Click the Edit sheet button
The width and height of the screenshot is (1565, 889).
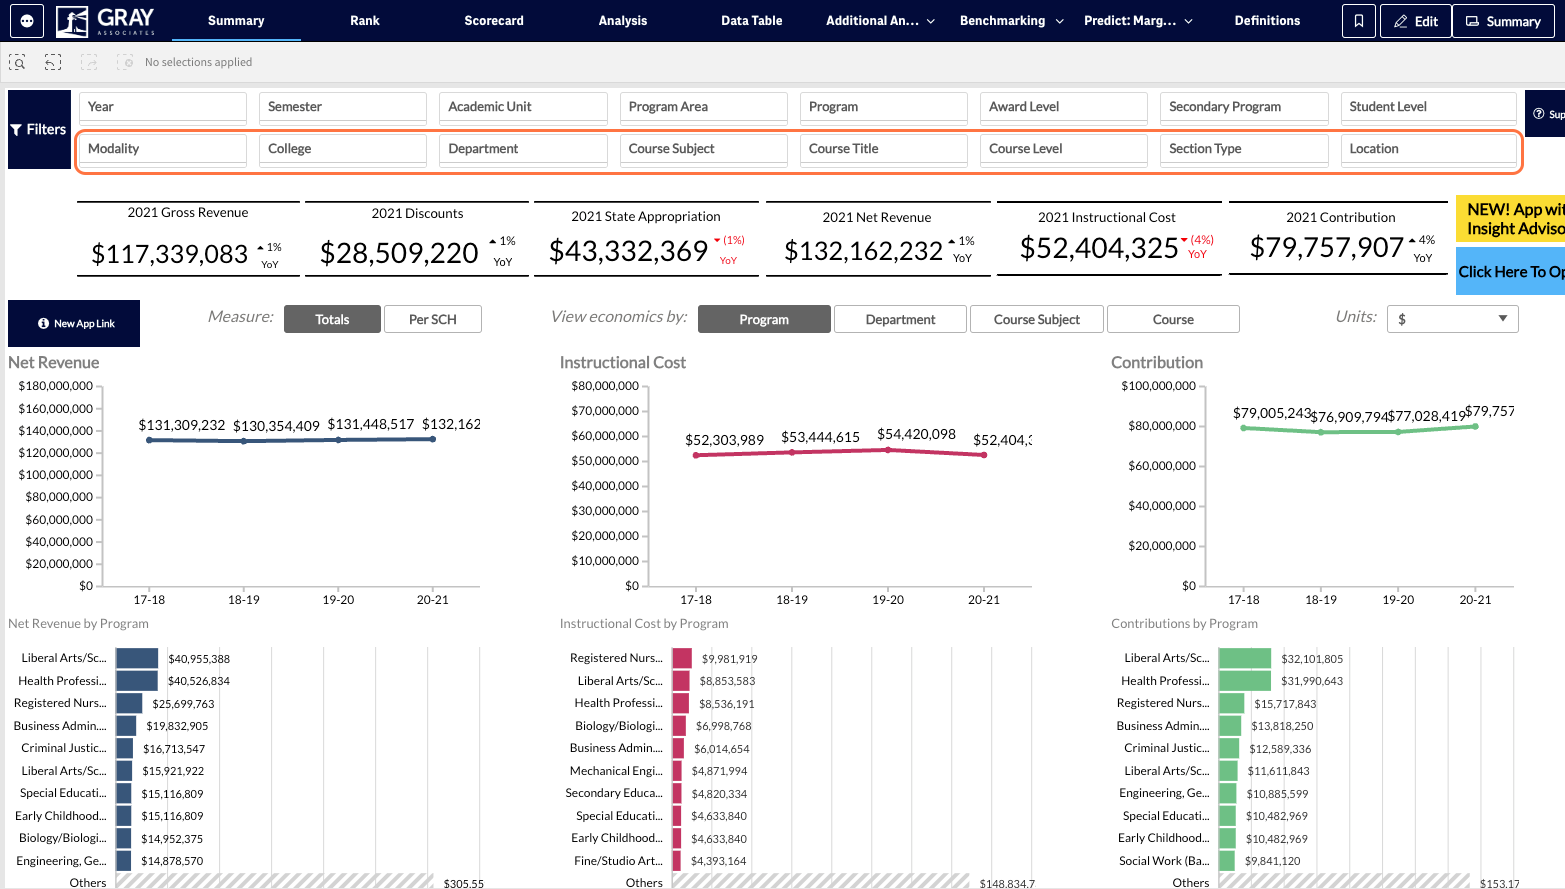coord(1415,21)
